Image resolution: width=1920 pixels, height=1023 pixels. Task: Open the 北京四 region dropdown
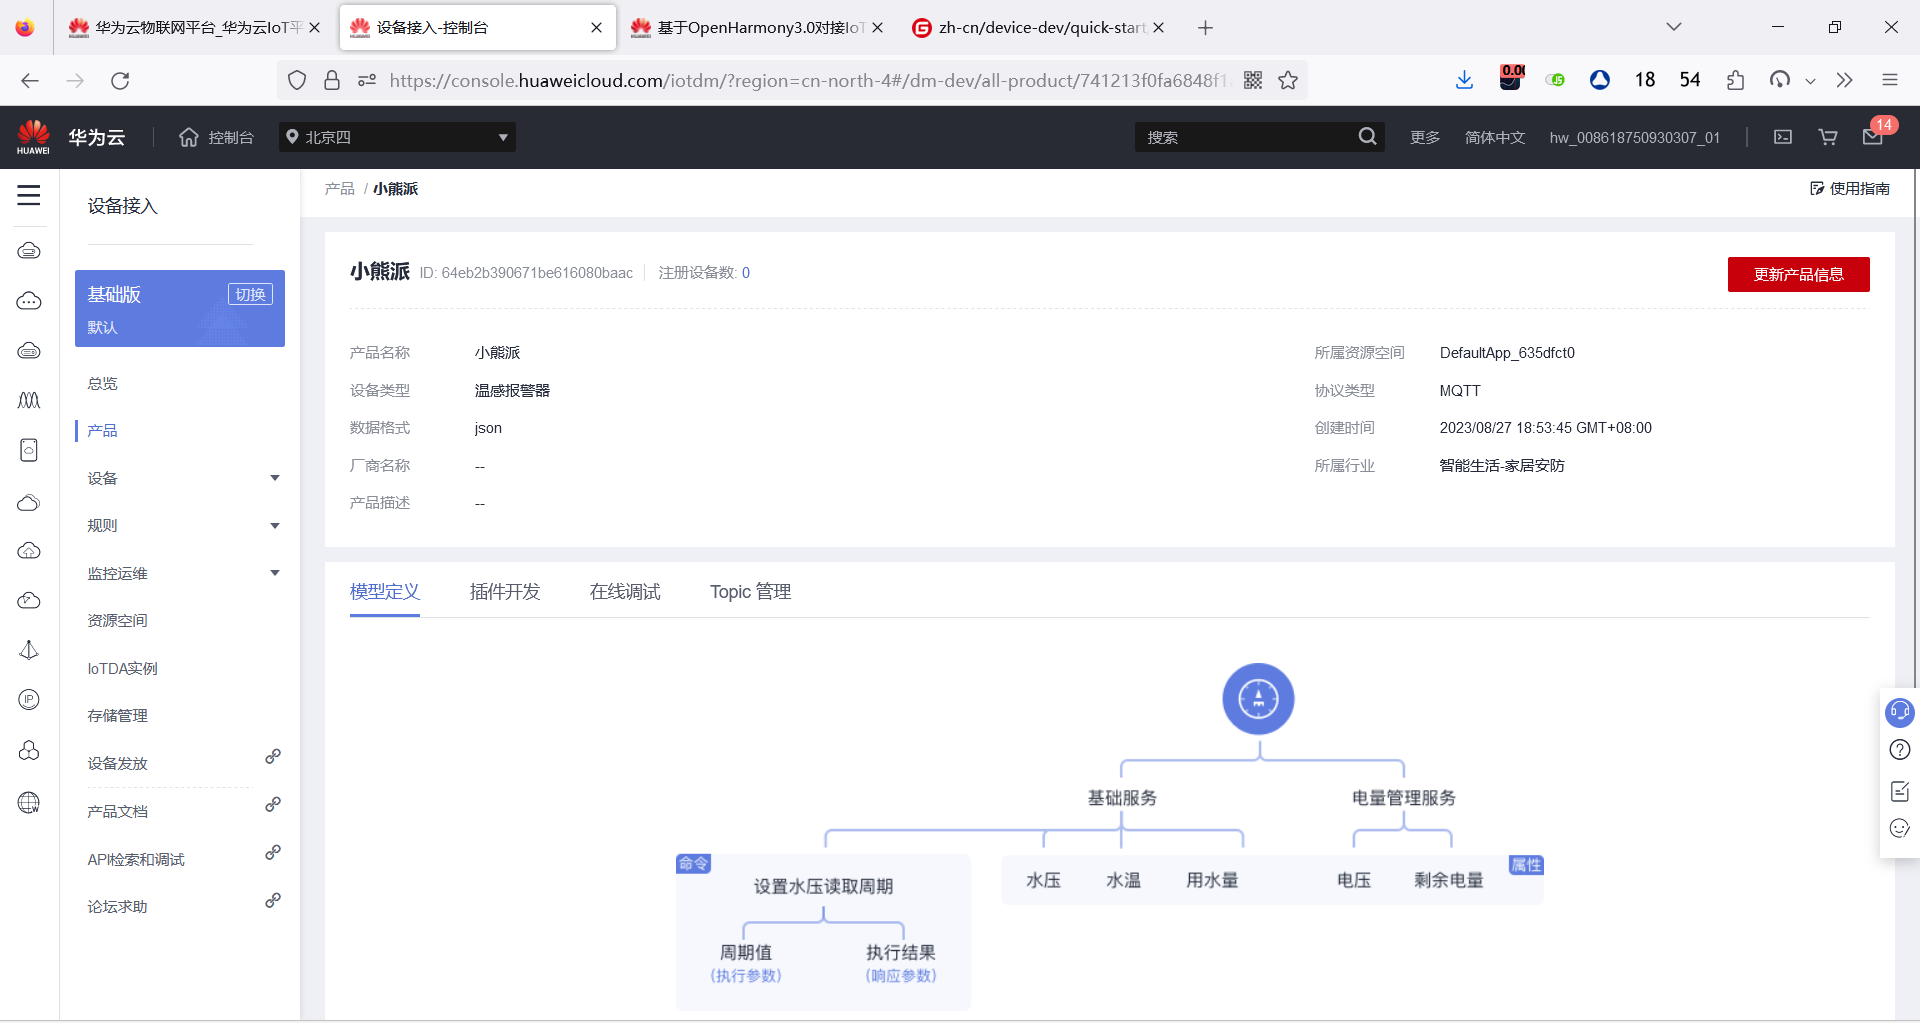coord(397,137)
